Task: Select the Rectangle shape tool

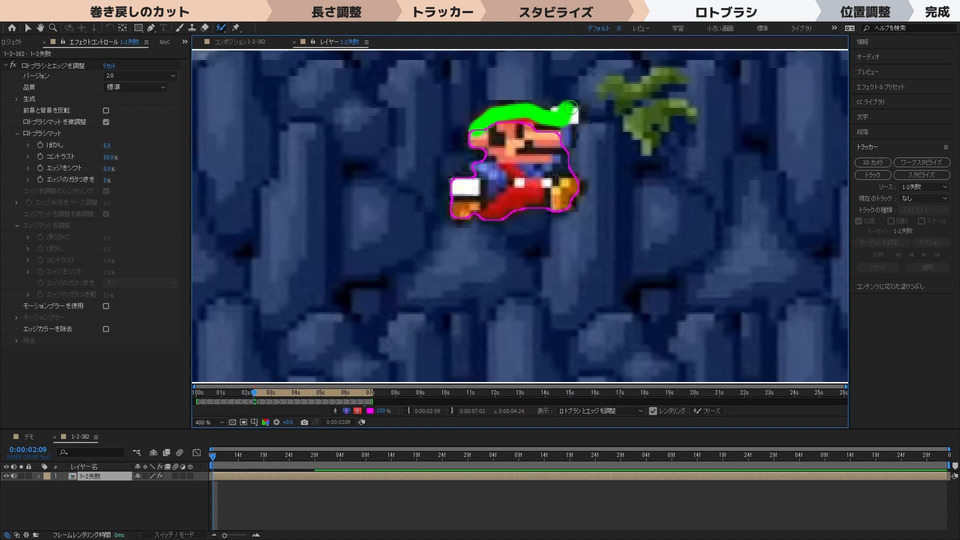Action: pyautogui.click(x=138, y=28)
